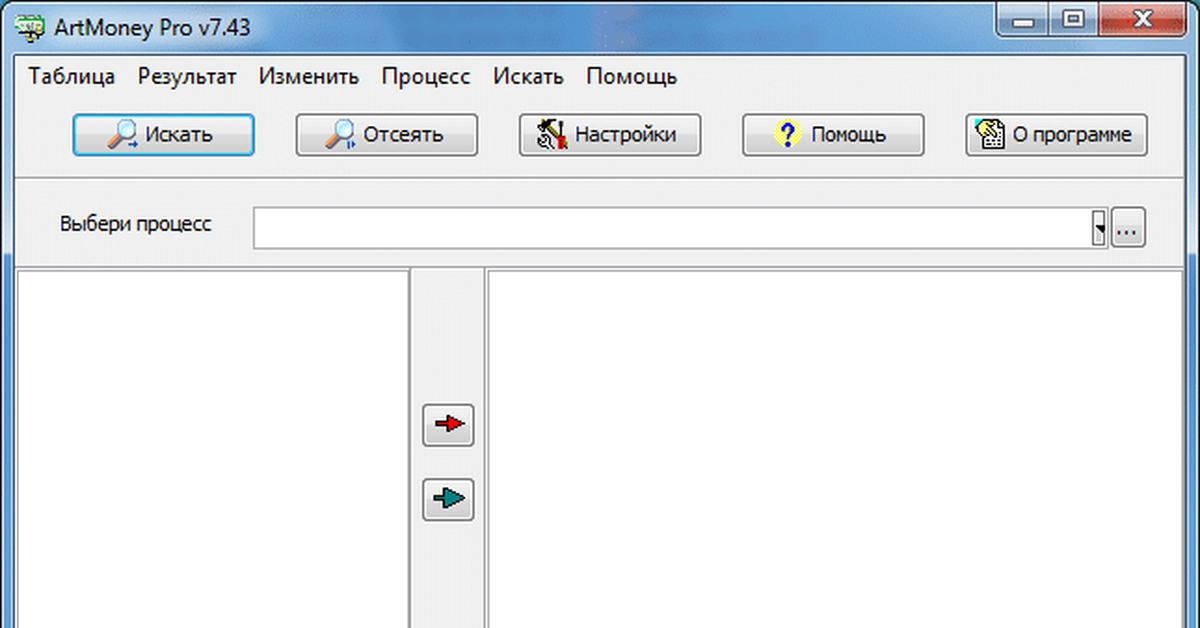This screenshot has height=628, width=1200.
Task: Click the green arrow transfer button
Action: coord(448,498)
